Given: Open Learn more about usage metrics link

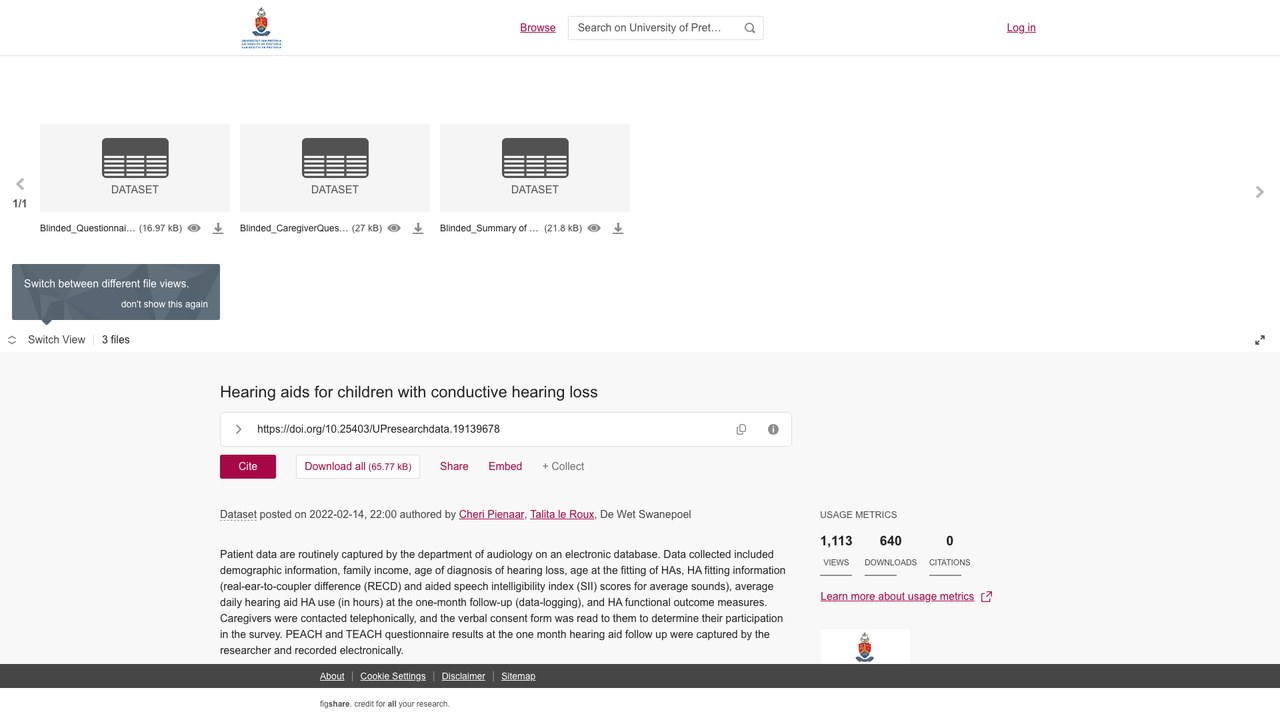Looking at the screenshot, I should [x=906, y=596].
